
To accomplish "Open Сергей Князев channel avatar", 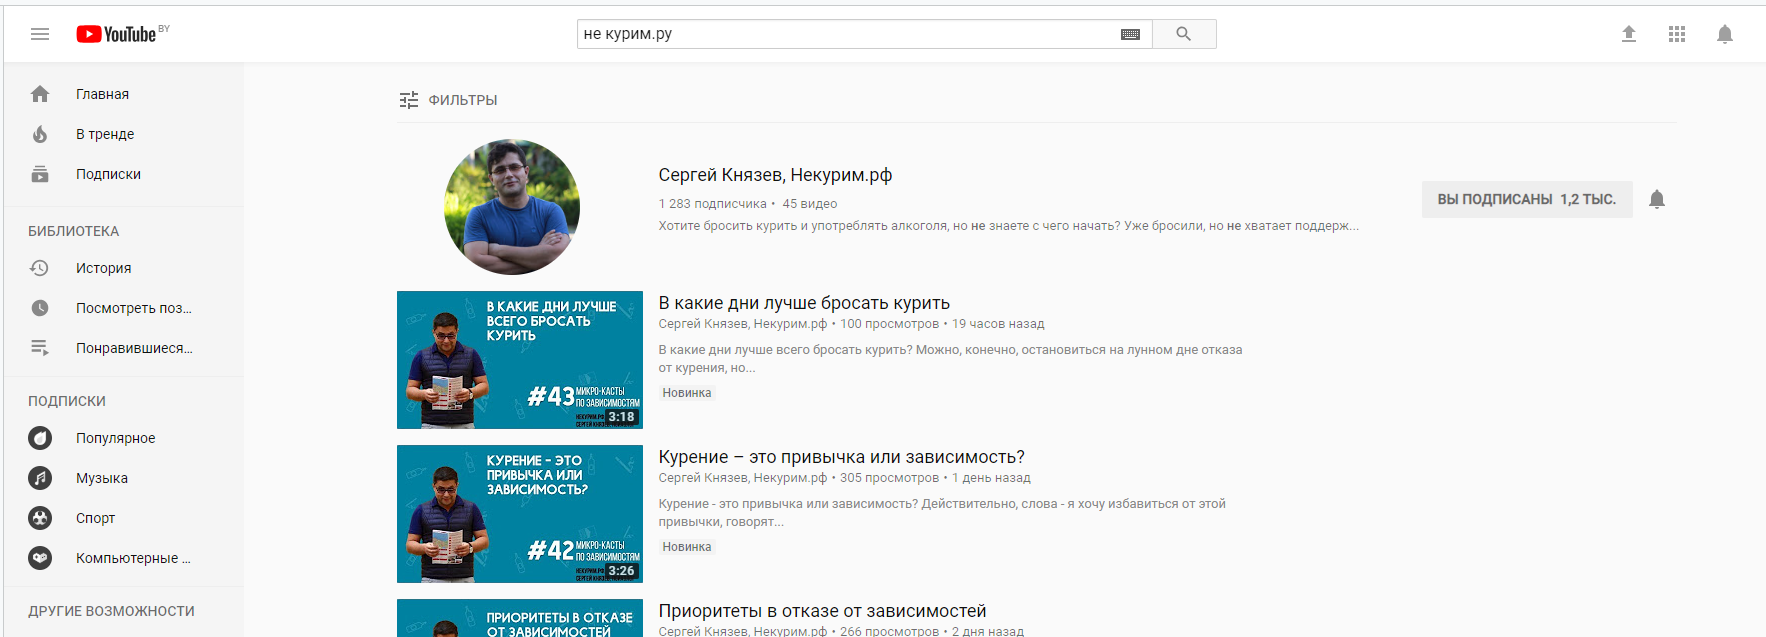I will pos(512,207).
